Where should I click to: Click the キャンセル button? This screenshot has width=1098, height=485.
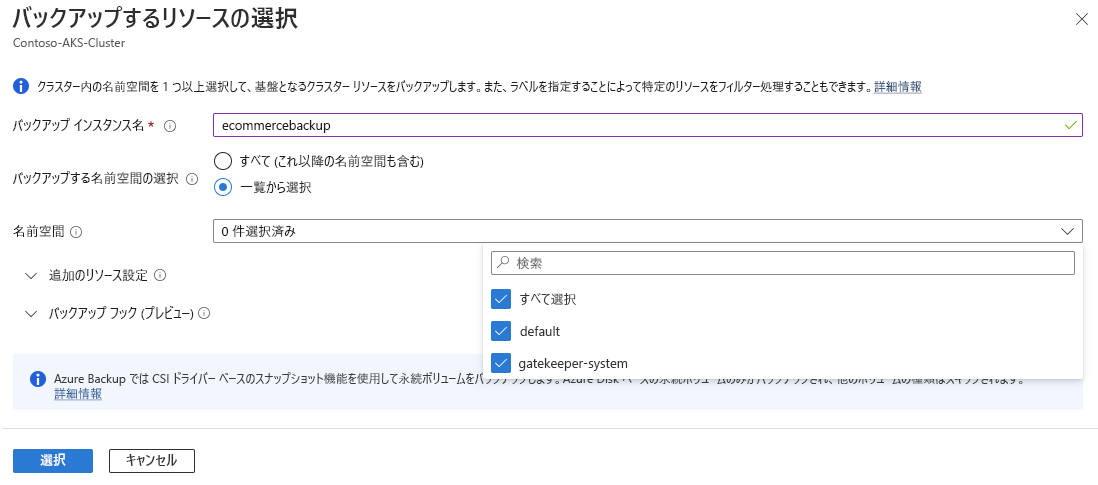coord(152,461)
